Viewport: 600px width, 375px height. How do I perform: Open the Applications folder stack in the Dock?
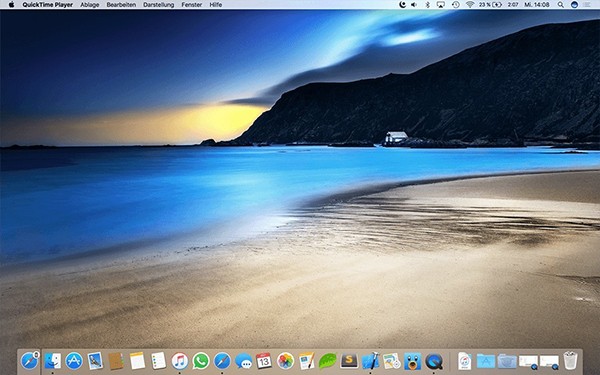[486, 361]
